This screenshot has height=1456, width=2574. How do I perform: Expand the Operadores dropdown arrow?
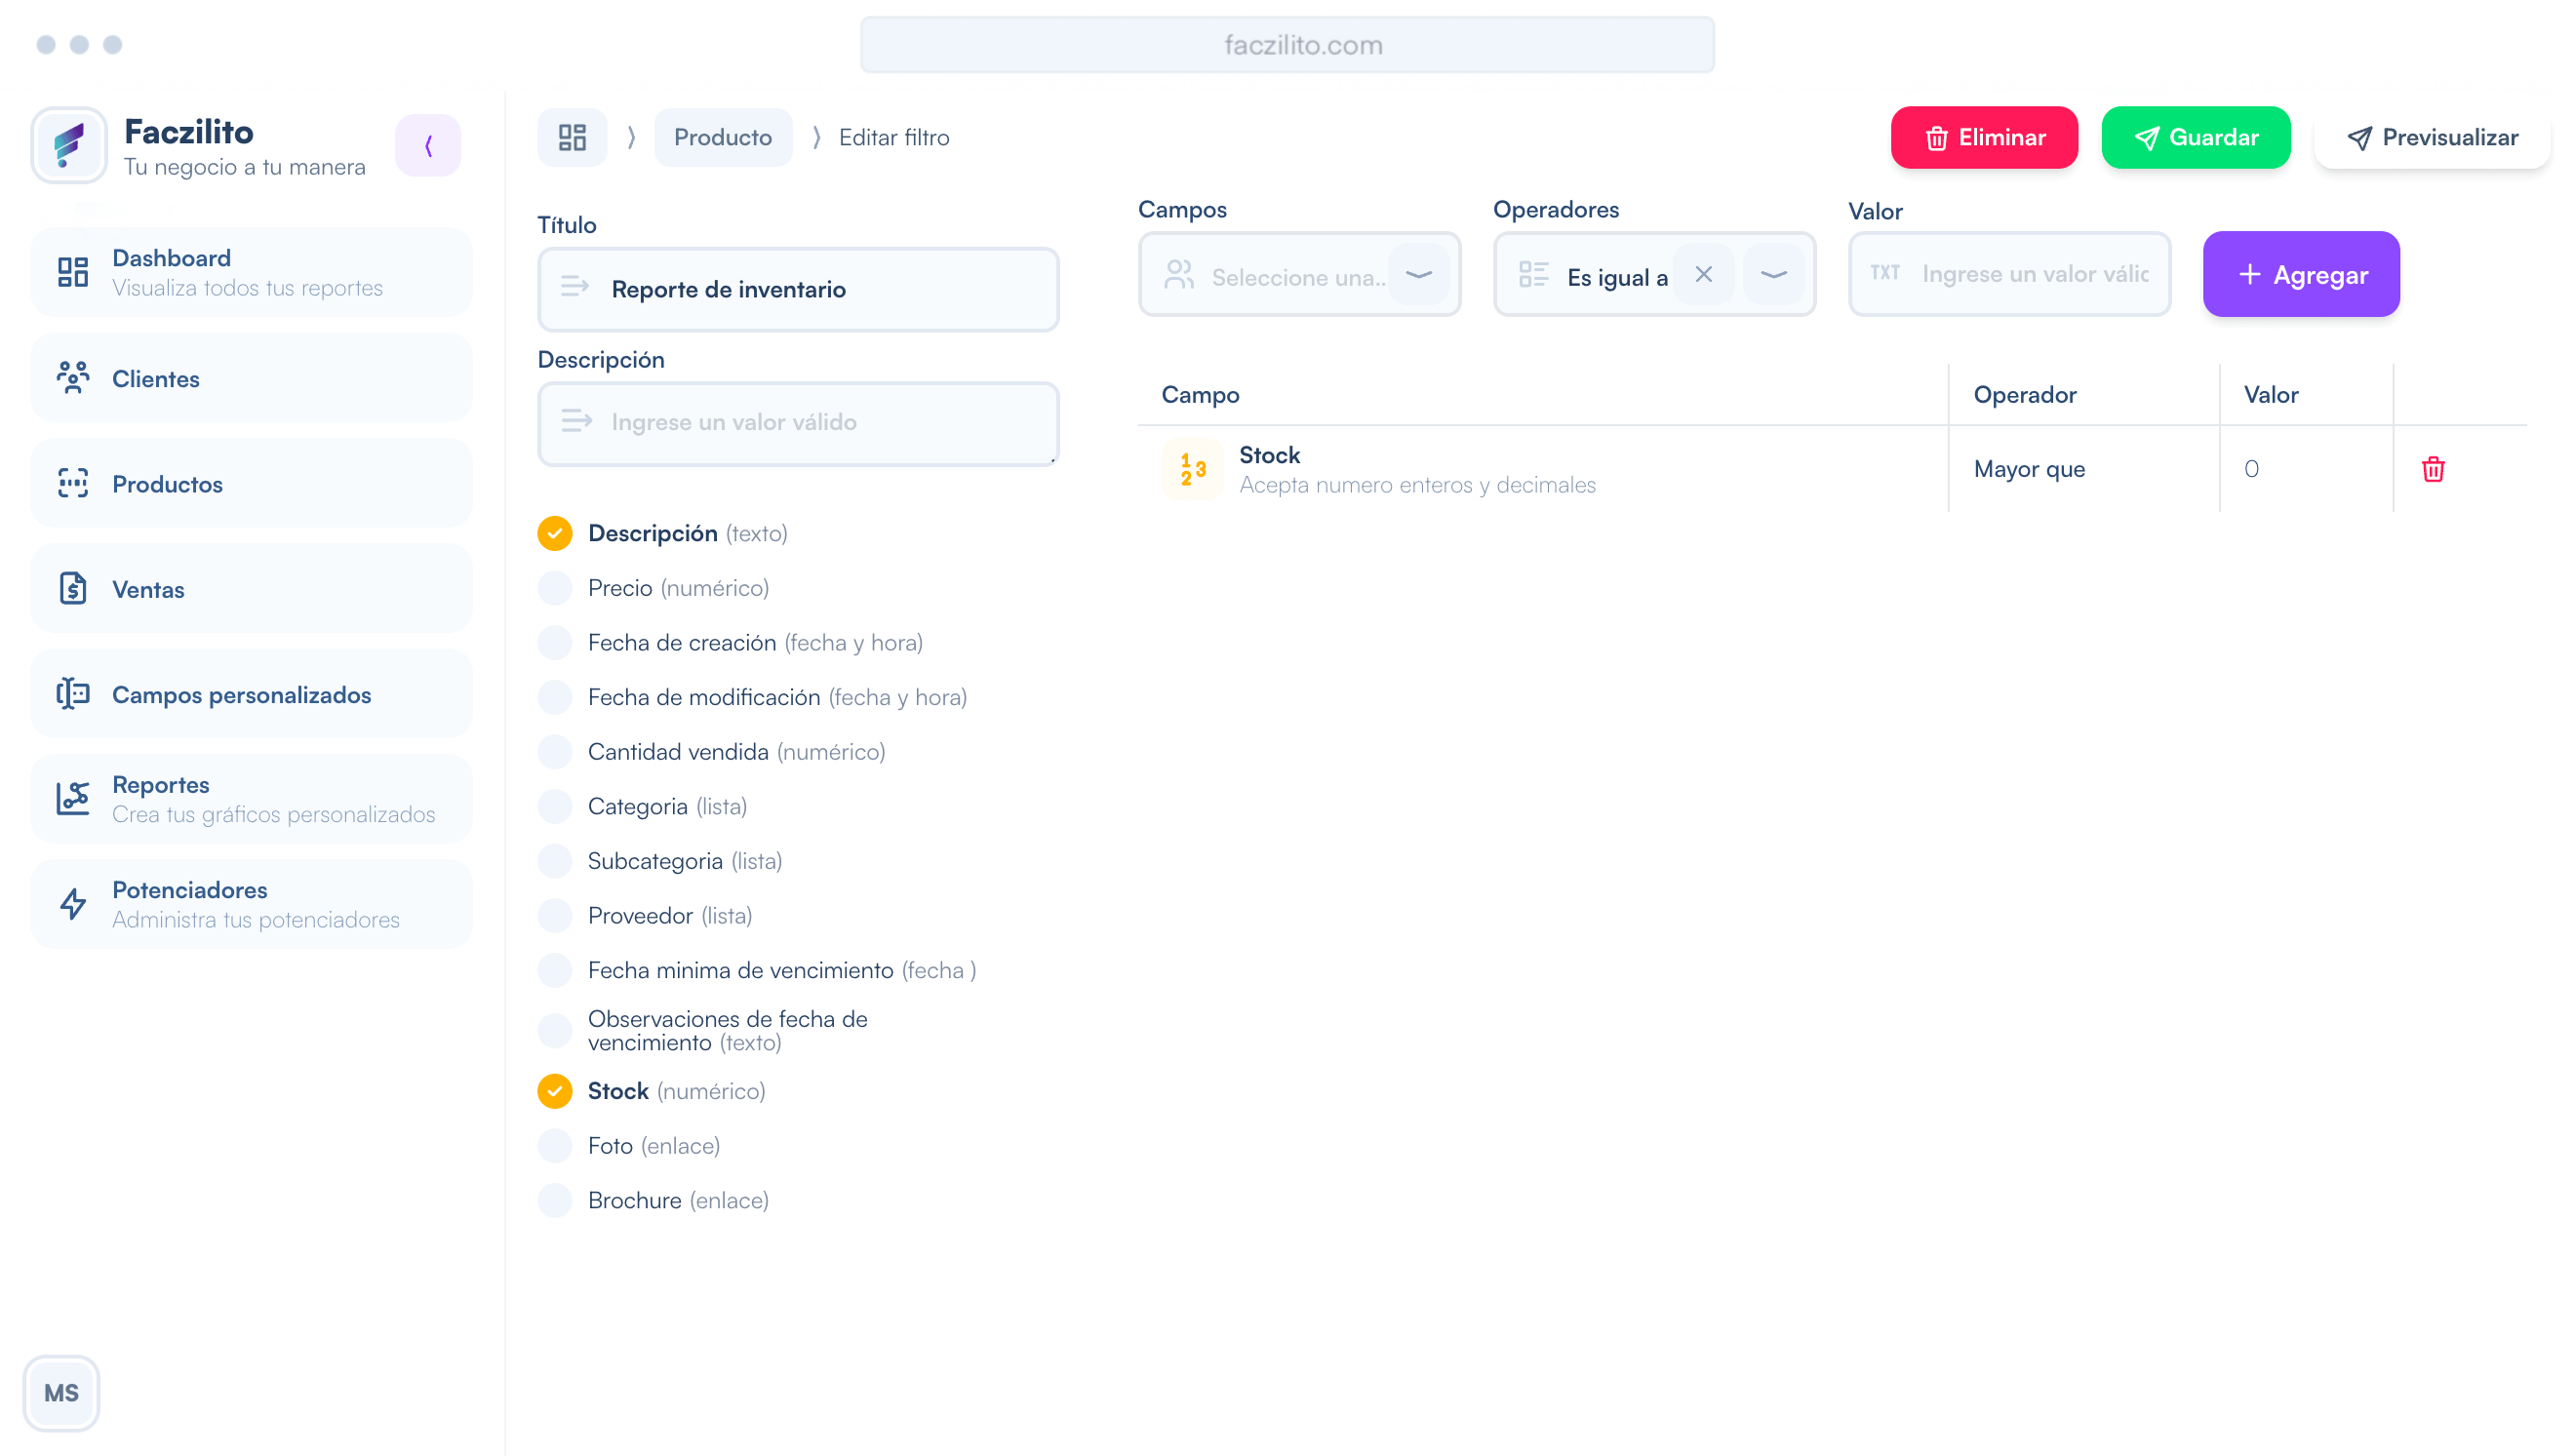click(x=1773, y=274)
